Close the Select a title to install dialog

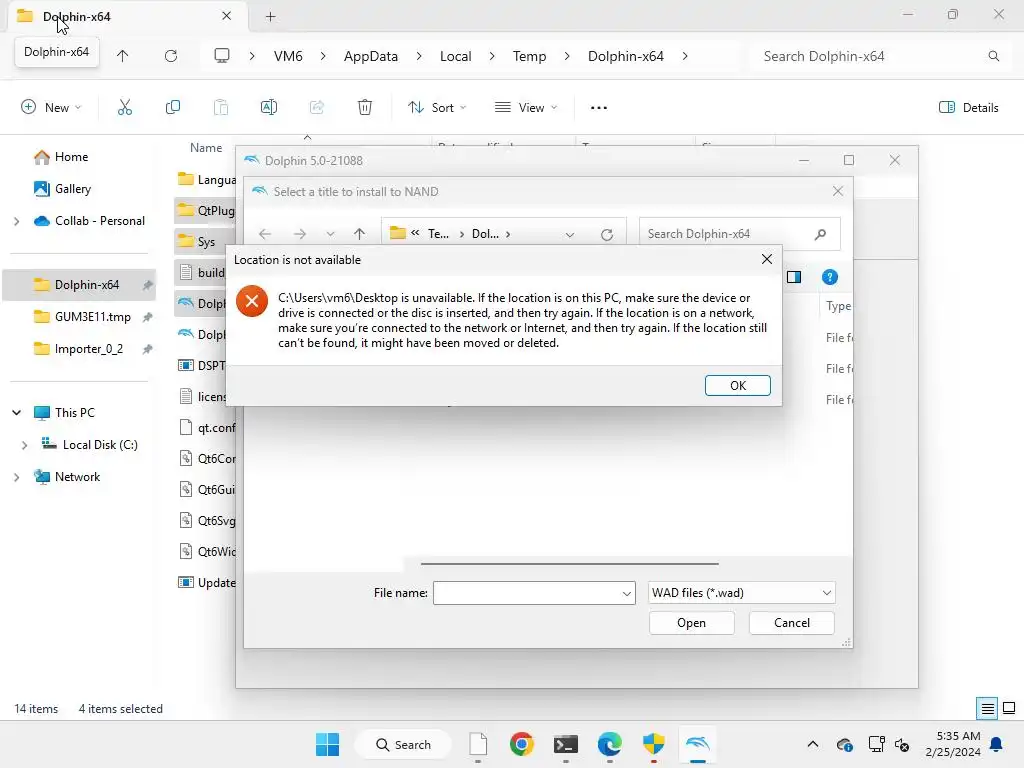(838, 191)
